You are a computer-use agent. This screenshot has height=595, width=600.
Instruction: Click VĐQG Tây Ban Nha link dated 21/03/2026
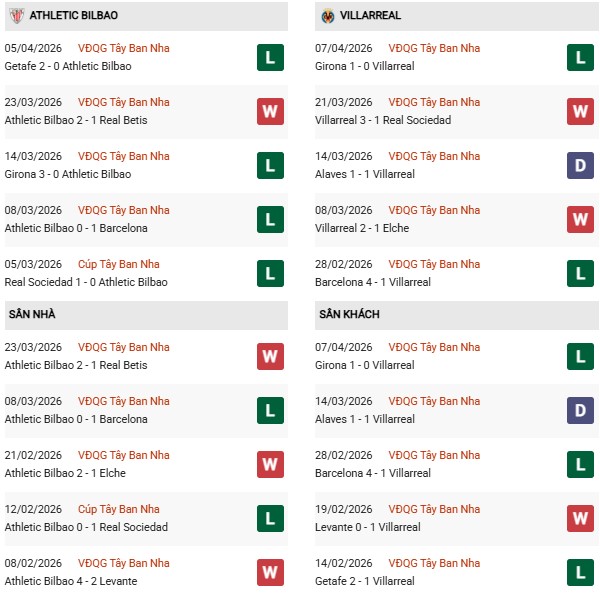point(433,102)
